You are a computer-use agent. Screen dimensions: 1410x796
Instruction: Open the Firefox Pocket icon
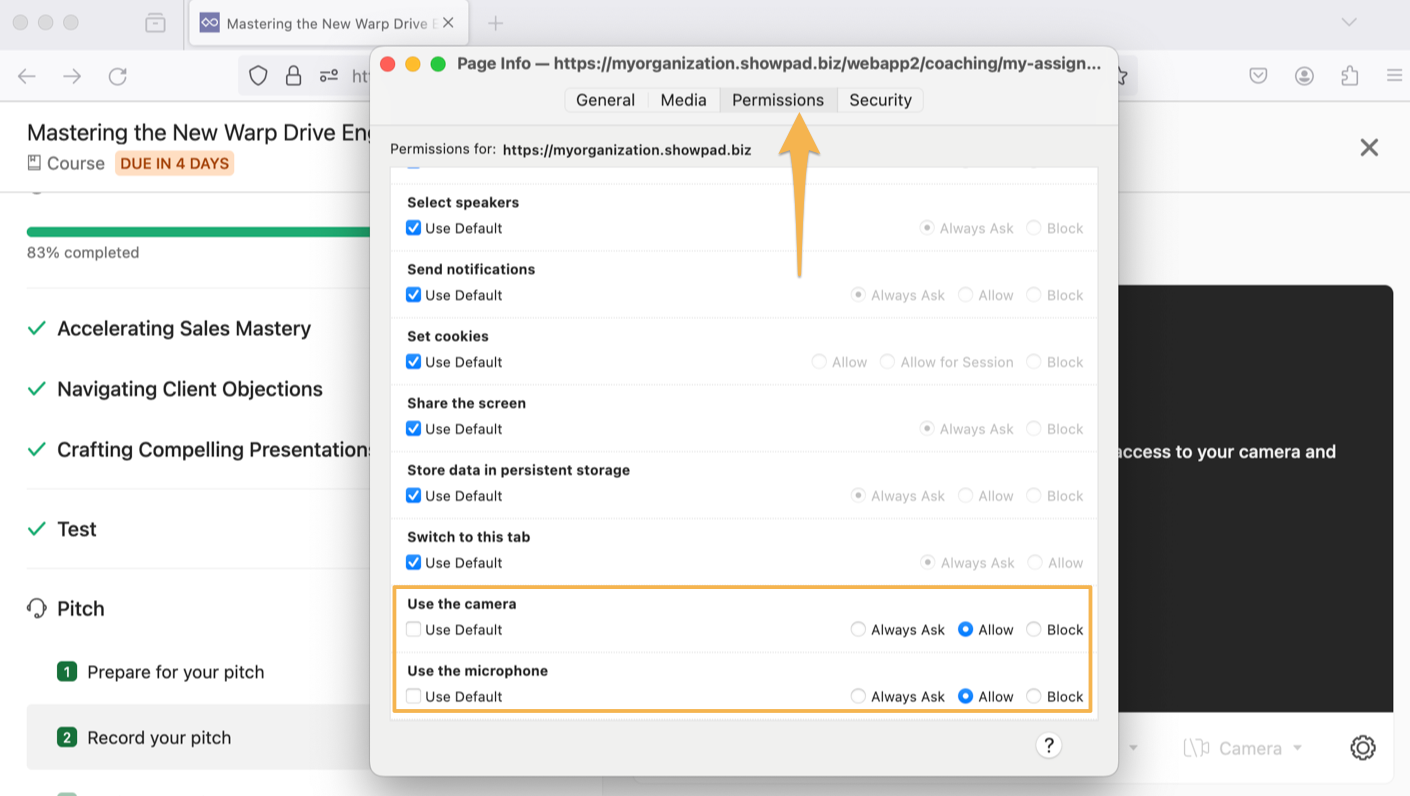1257,75
